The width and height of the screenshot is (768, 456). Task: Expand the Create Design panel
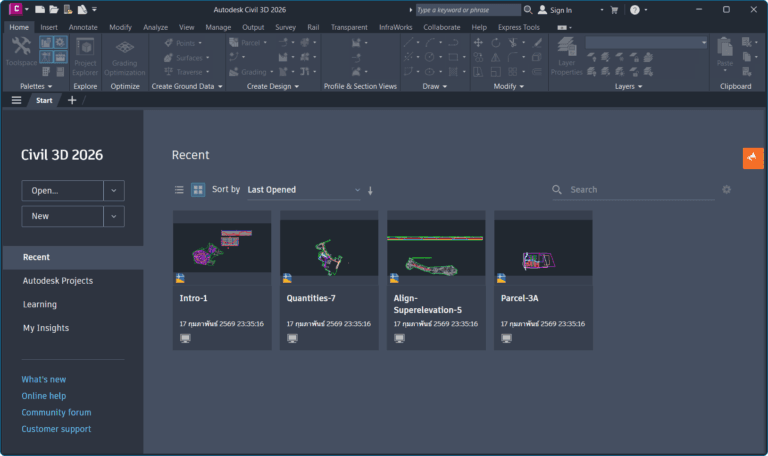point(272,86)
